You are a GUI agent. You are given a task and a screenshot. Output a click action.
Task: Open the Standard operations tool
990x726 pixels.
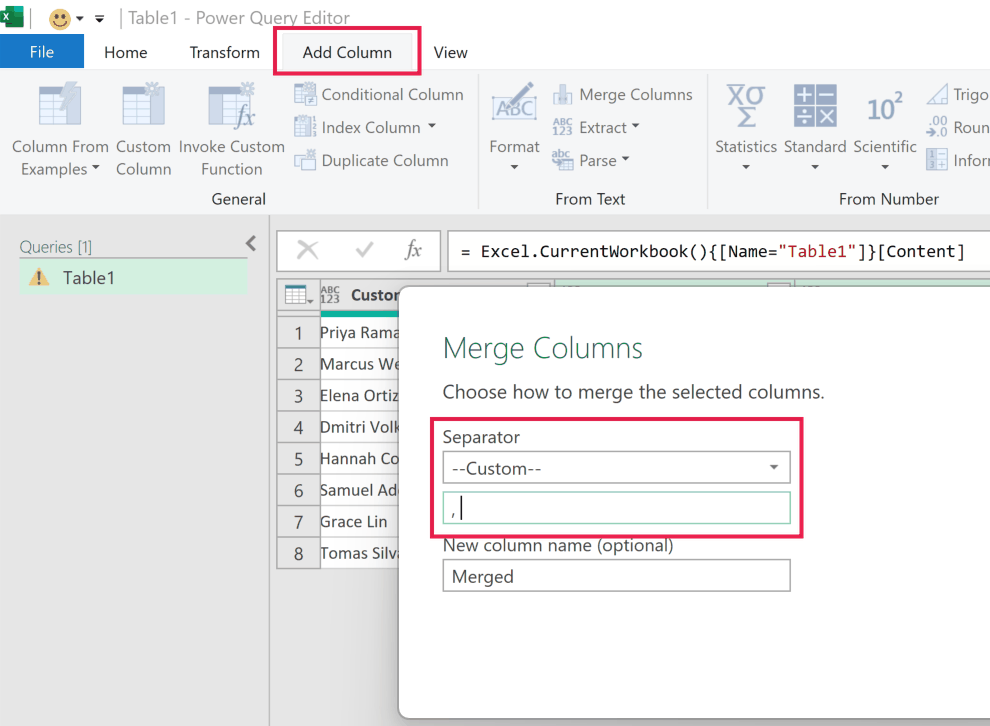pos(815,126)
